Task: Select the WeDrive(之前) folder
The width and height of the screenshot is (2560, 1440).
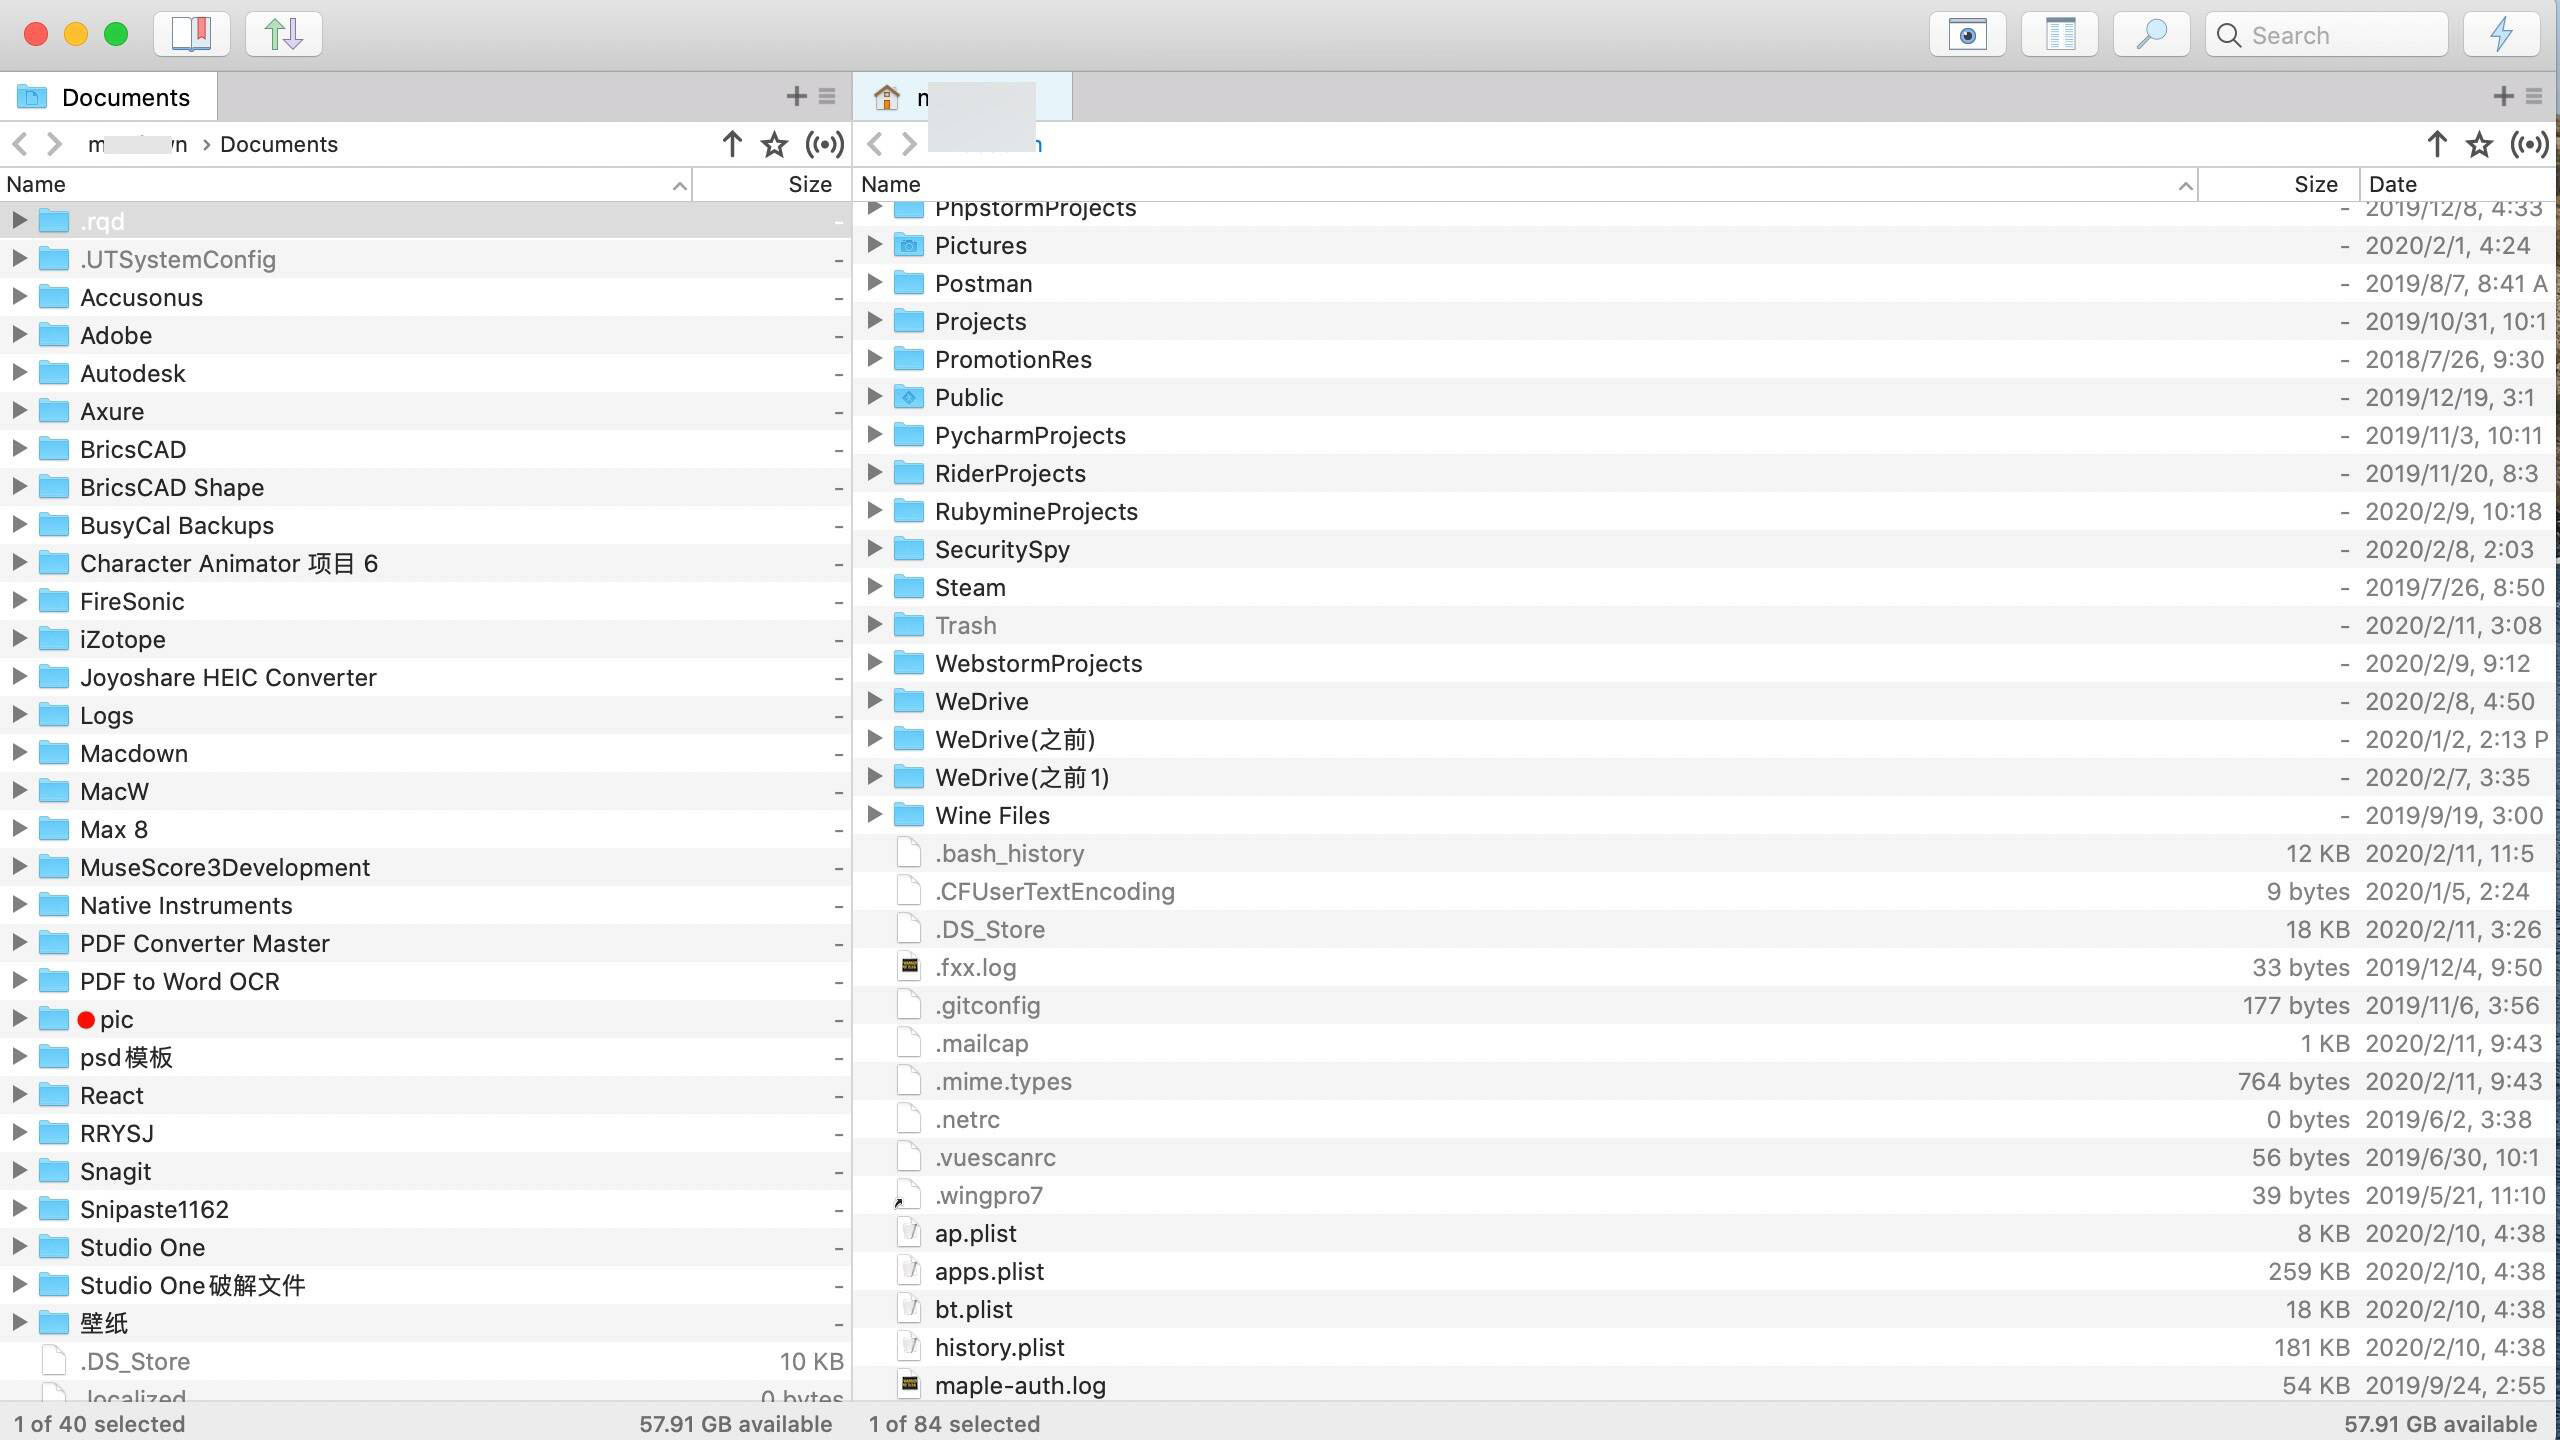Action: [1704, 739]
